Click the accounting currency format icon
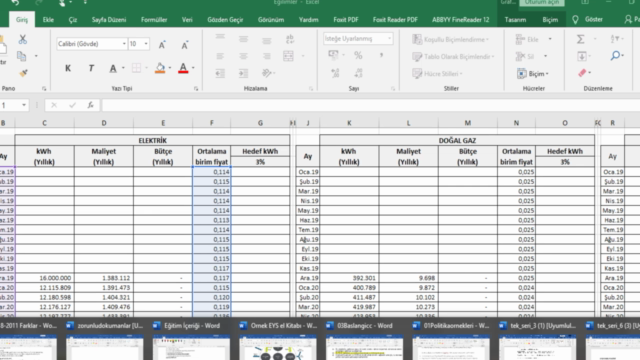 (333, 55)
